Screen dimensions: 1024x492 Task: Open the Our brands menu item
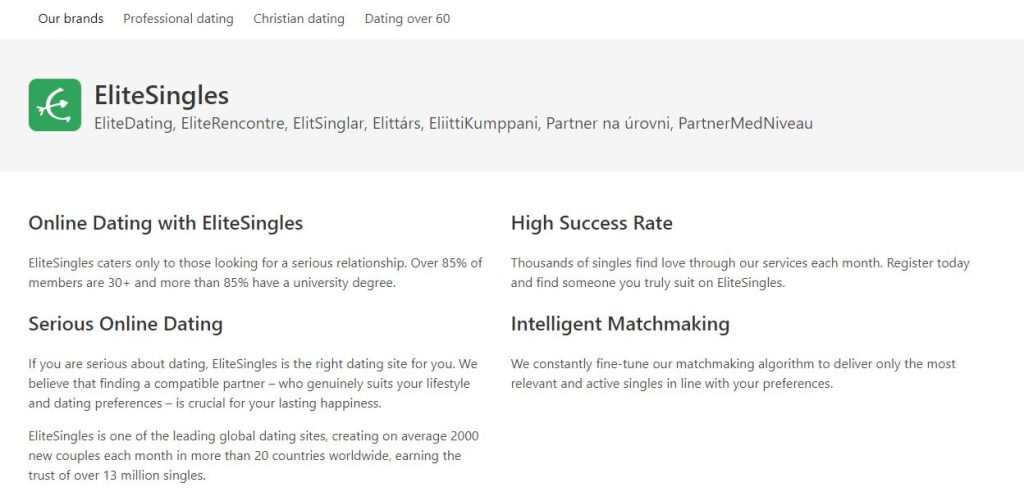click(71, 19)
